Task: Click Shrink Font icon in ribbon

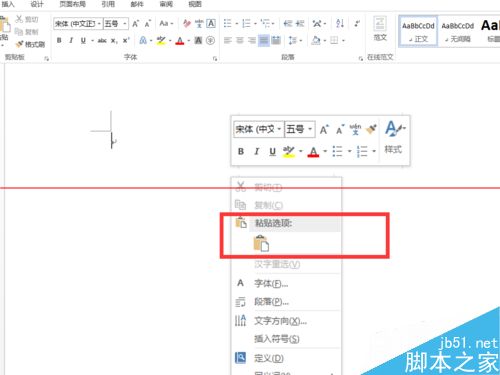Action: pos(147,24)
